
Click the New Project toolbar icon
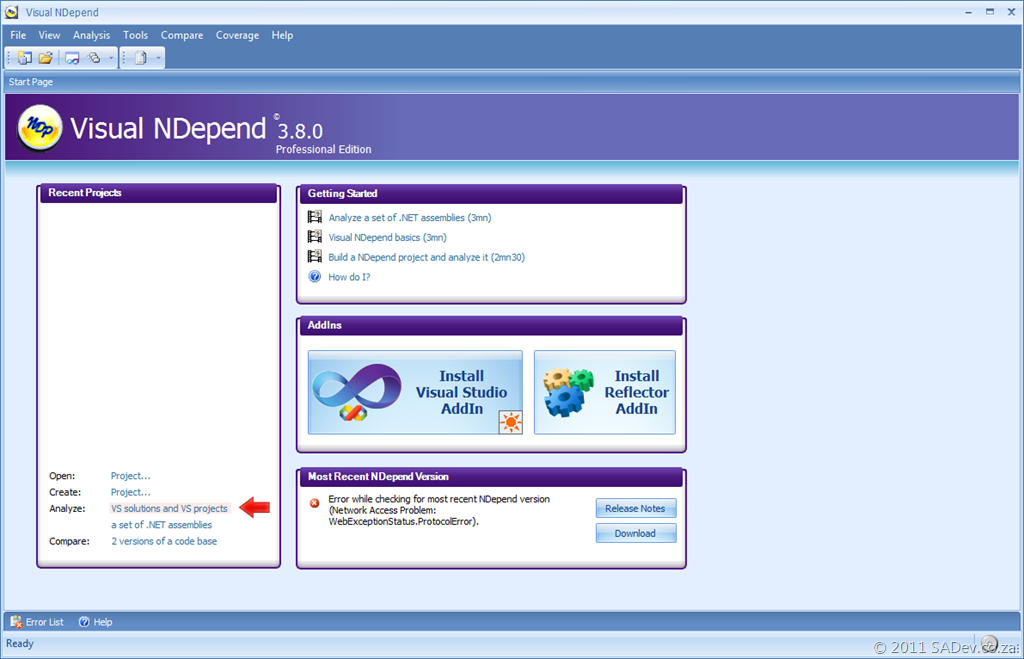[x=25, y=58]
